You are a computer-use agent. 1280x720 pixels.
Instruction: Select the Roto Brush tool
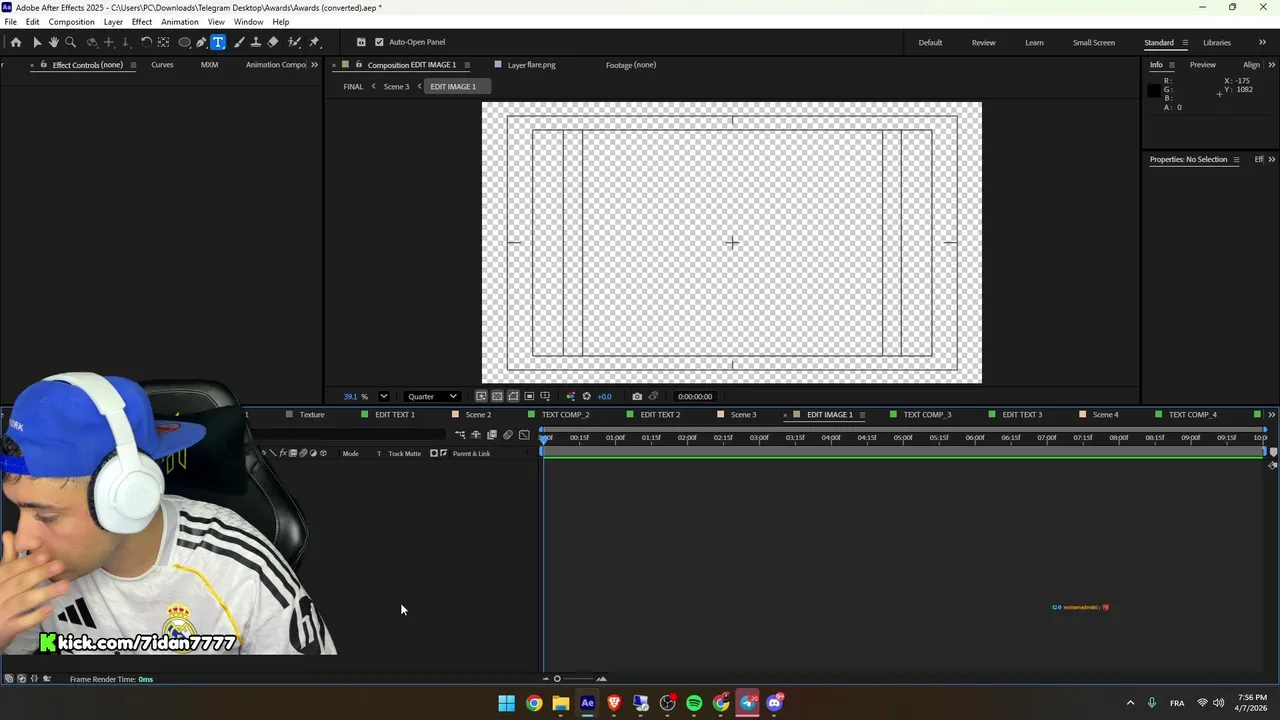tap(294, 42)
